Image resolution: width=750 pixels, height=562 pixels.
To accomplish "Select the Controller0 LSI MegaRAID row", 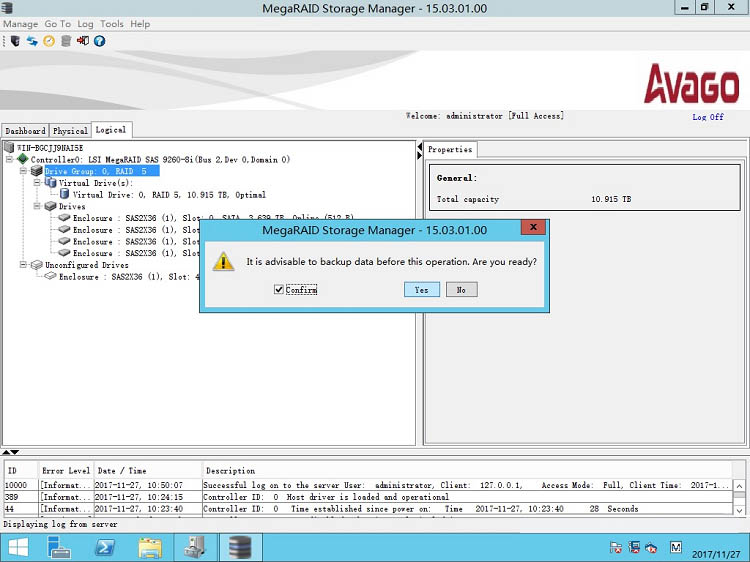I will coord(160,159).
